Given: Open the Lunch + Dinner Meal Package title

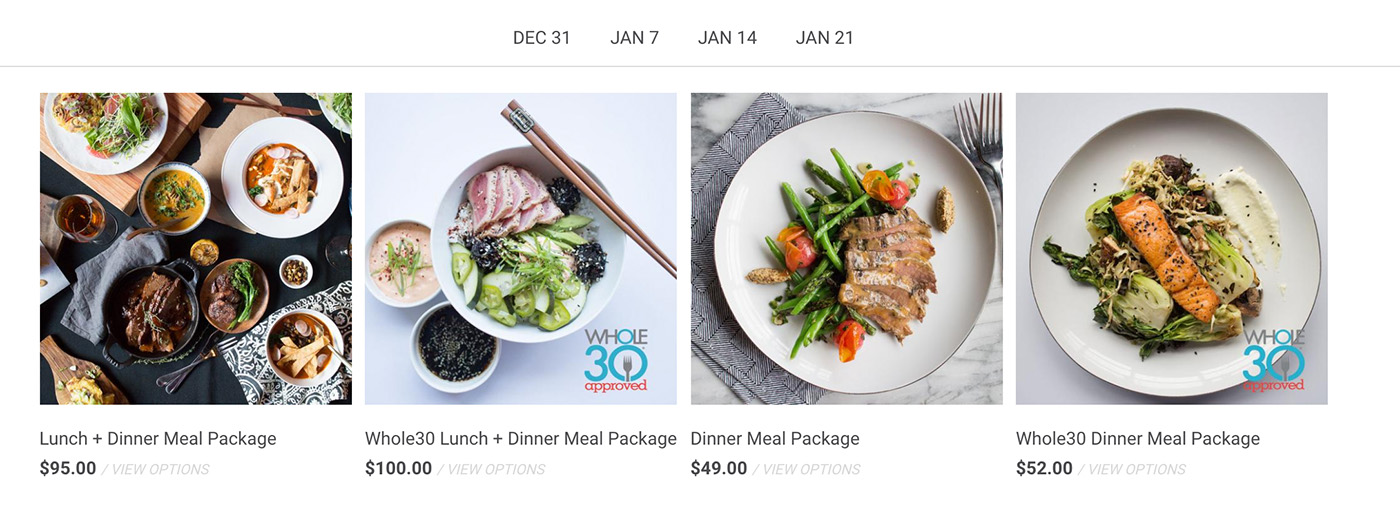Looking at the screenshot, I should pos(158,438).
